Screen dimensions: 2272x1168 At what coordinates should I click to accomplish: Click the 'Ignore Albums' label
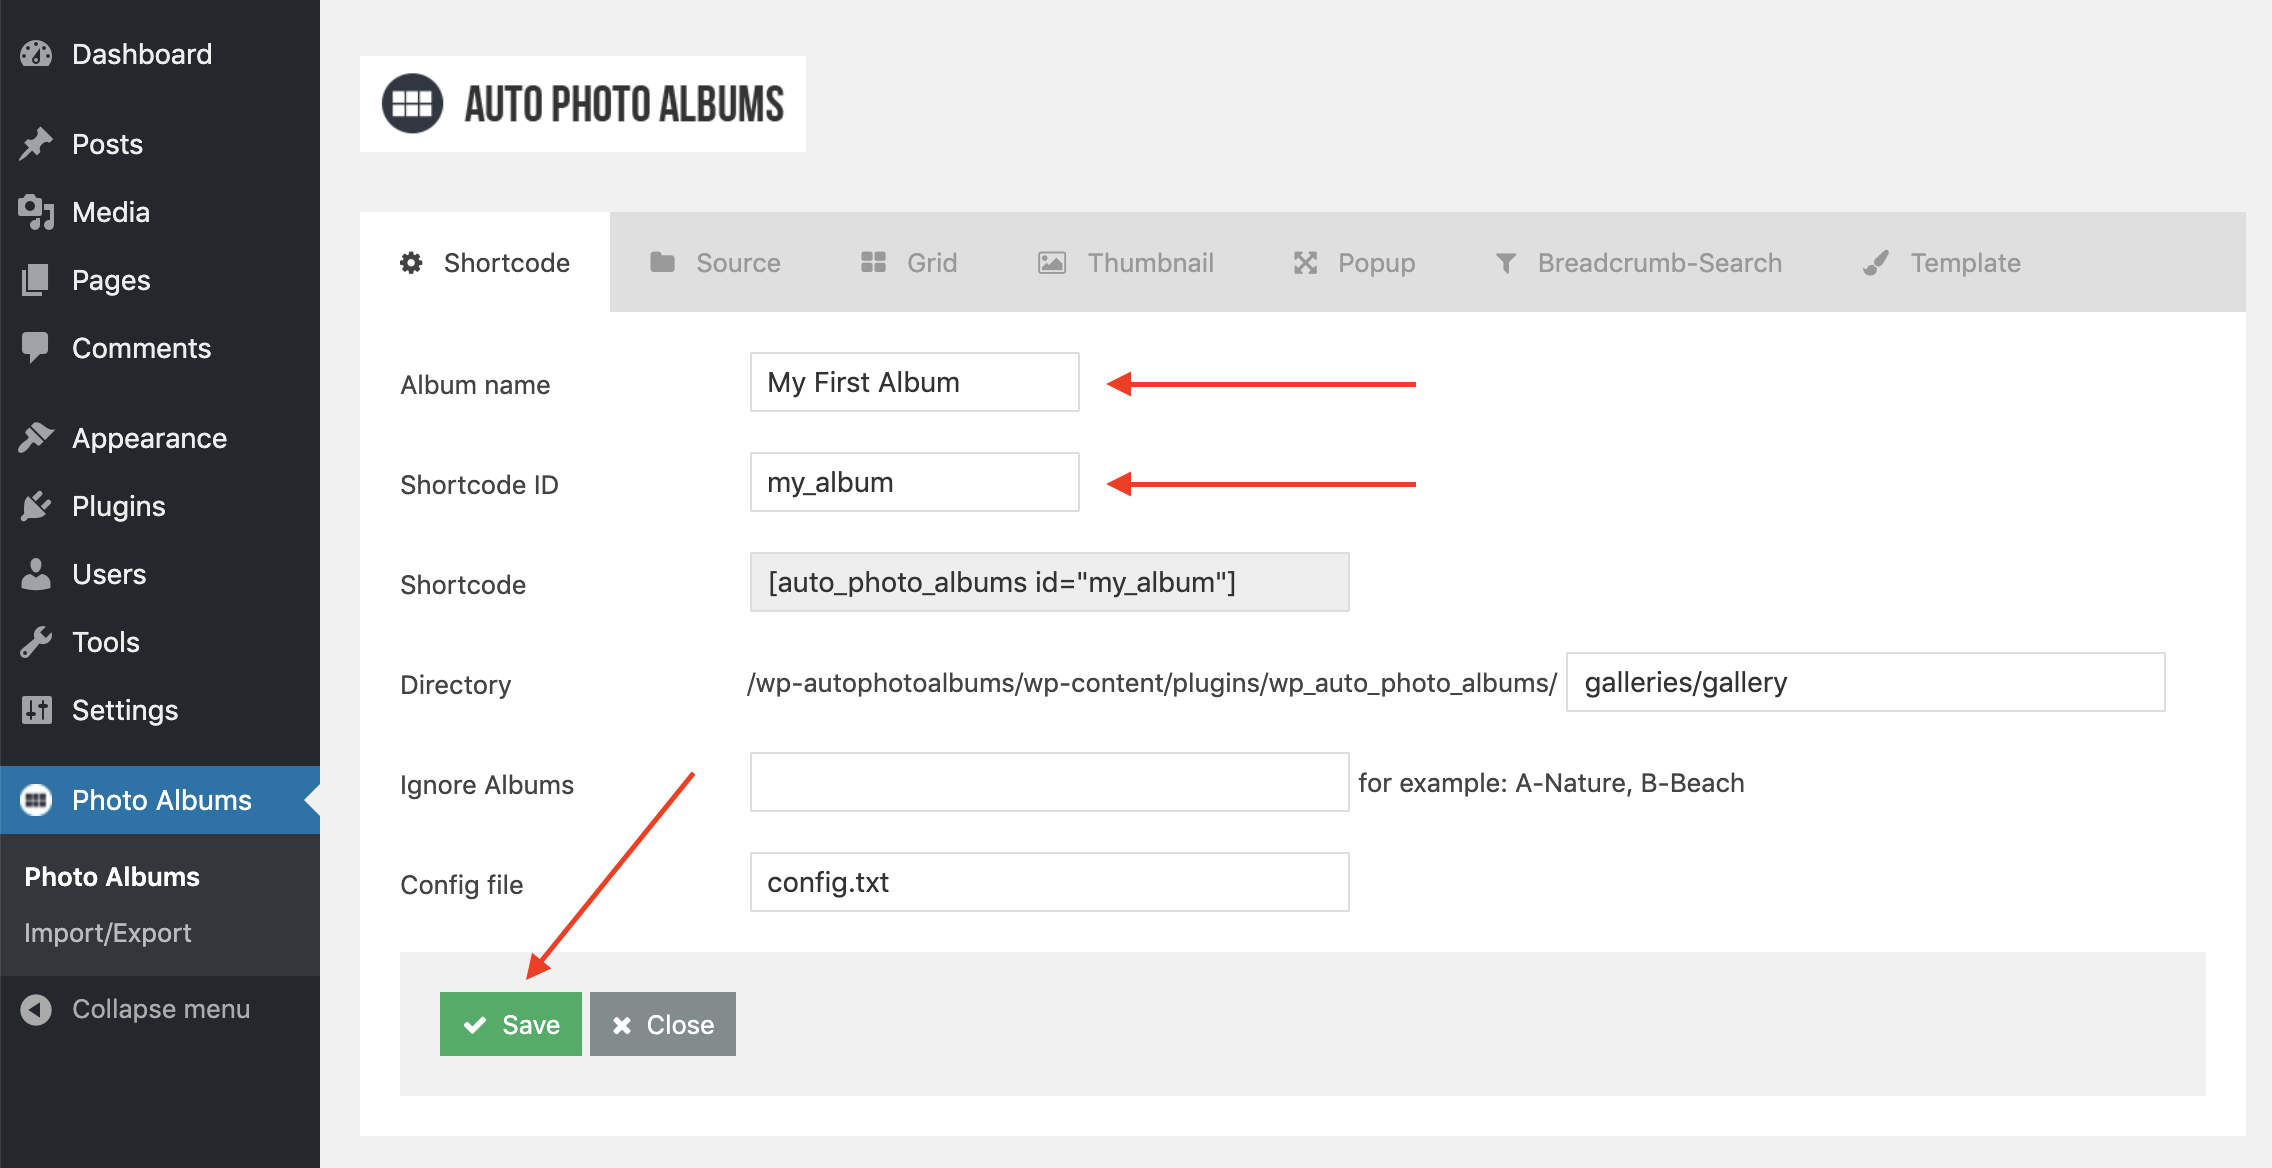click(x=487, y=785)
